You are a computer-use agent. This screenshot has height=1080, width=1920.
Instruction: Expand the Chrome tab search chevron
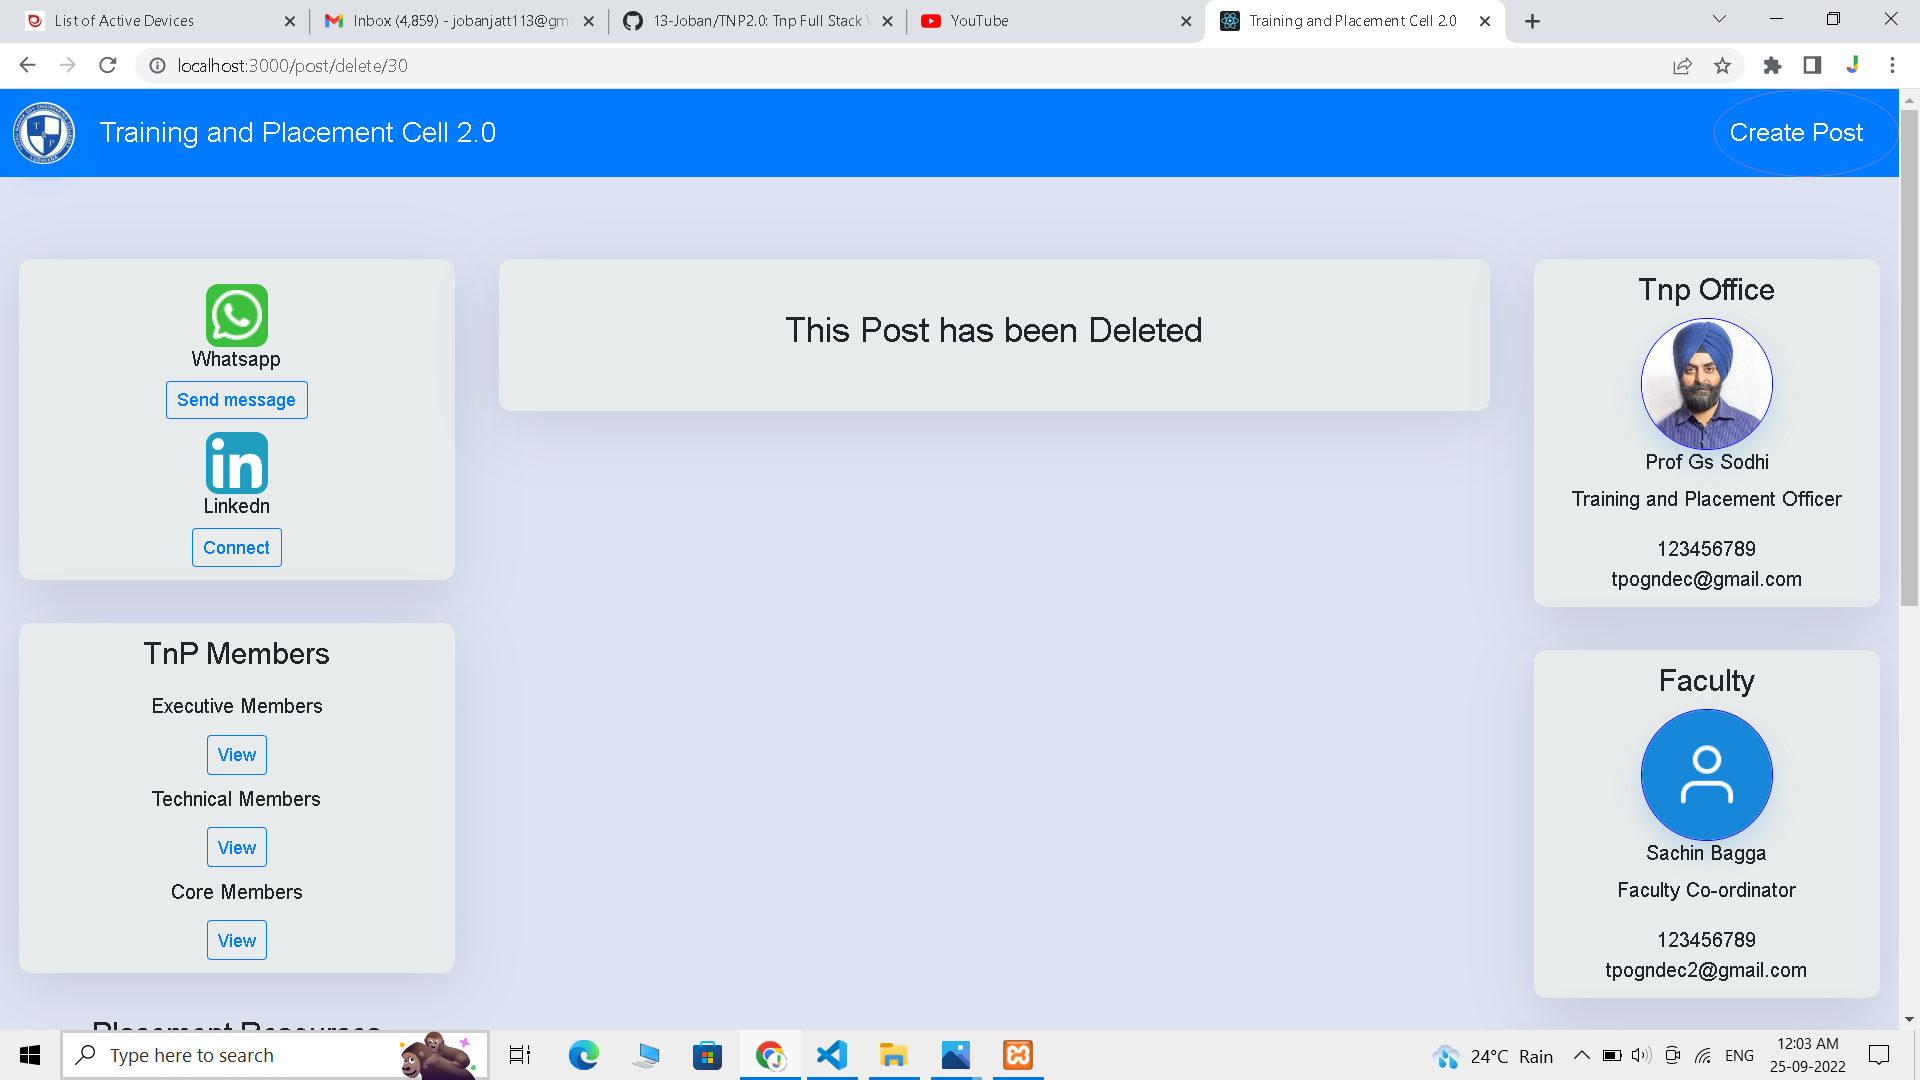(x=1719, y=19)
